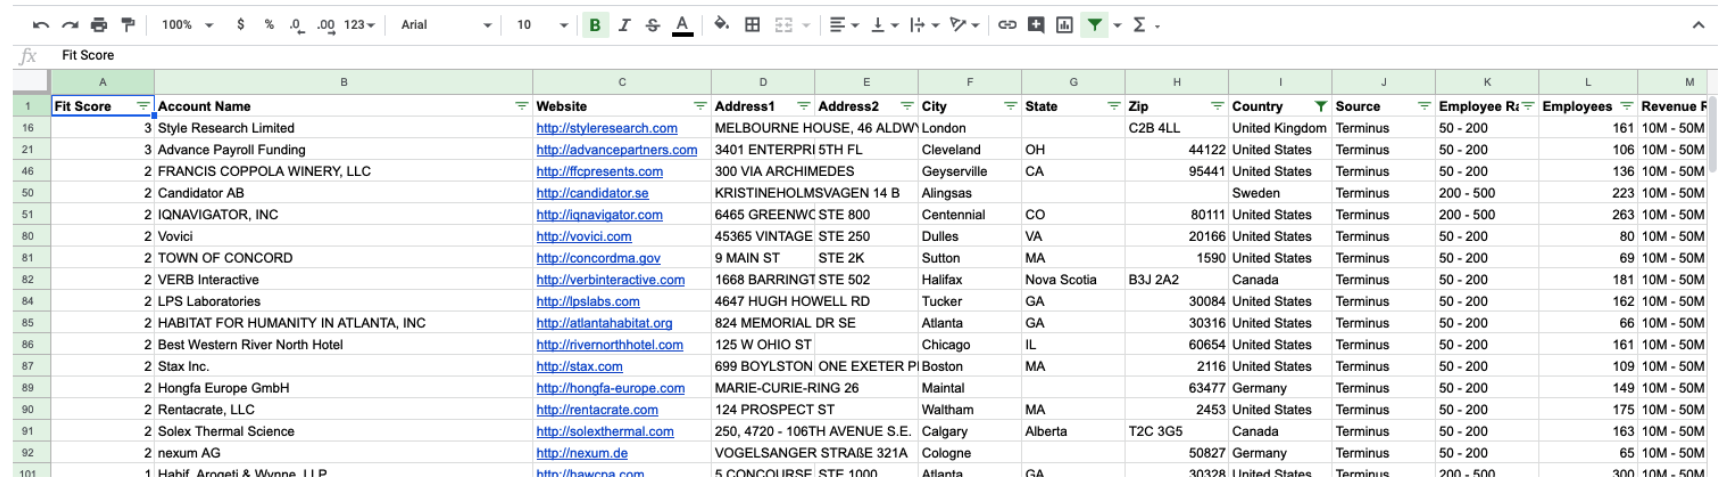This screenshot has width=1724, height=488.
Task: Open the vovici.com link
Action: (x=583, y=237)
